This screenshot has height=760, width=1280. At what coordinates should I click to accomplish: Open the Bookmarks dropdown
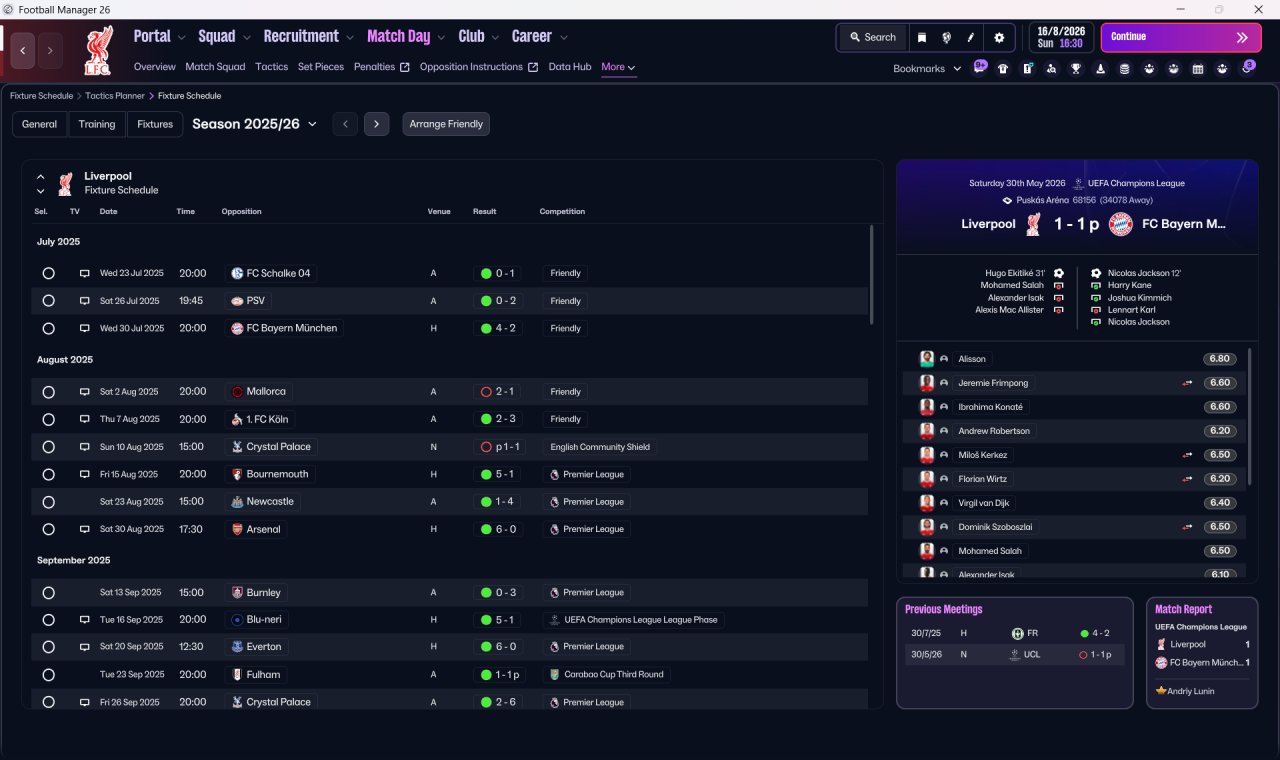tap(927, 68)
